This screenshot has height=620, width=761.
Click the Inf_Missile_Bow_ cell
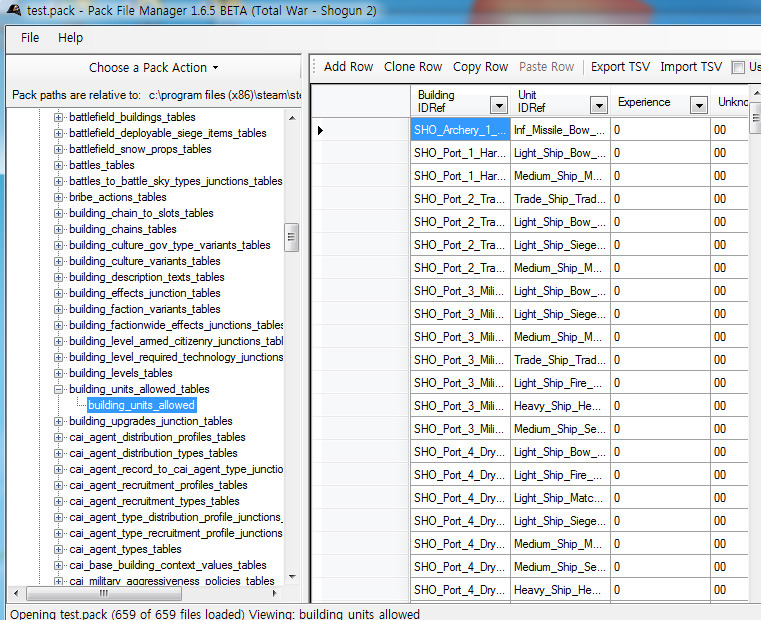[560, 130]
